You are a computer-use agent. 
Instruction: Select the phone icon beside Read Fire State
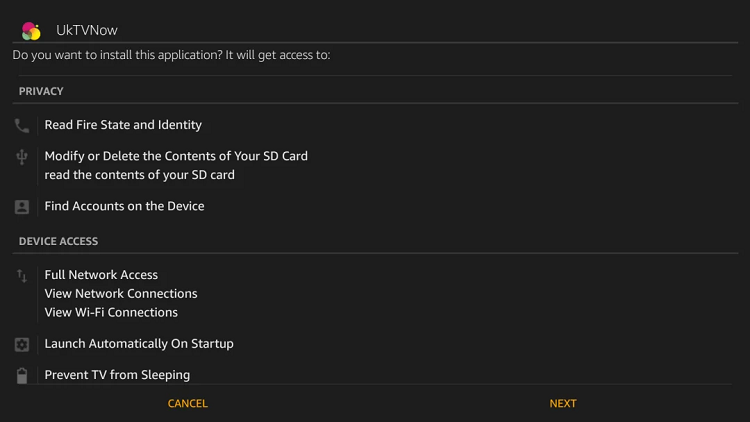coord(22,126)
